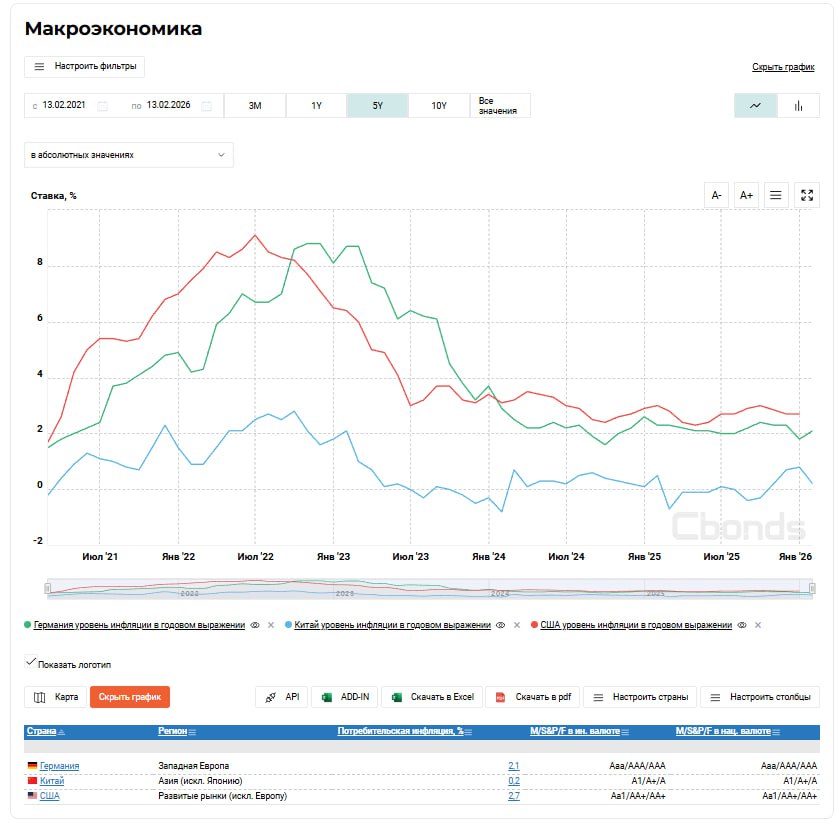835x825 pixels.
Task: Select the 10Y period tab
Action: [x=439, y=106]
